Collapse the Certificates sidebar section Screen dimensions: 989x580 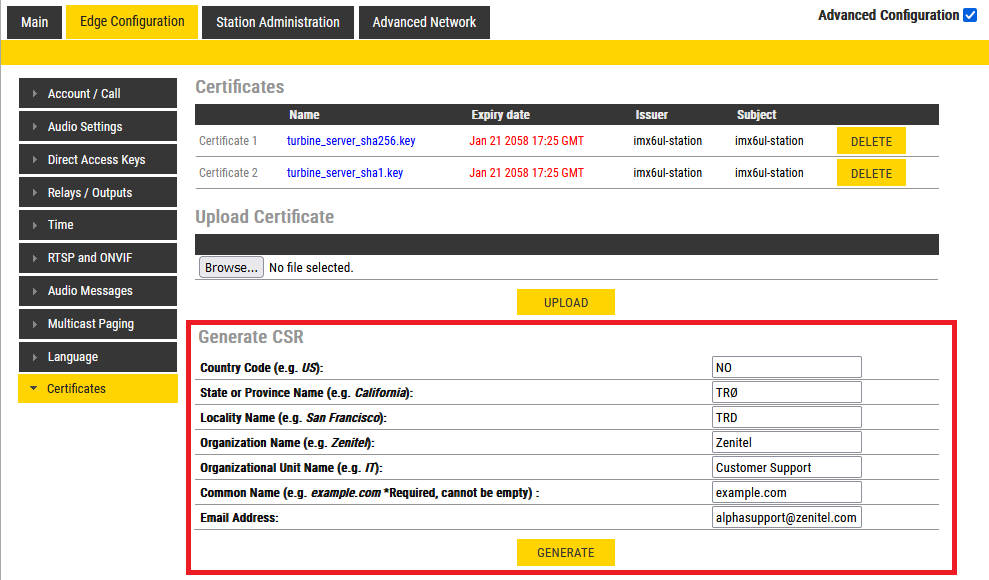97,389
